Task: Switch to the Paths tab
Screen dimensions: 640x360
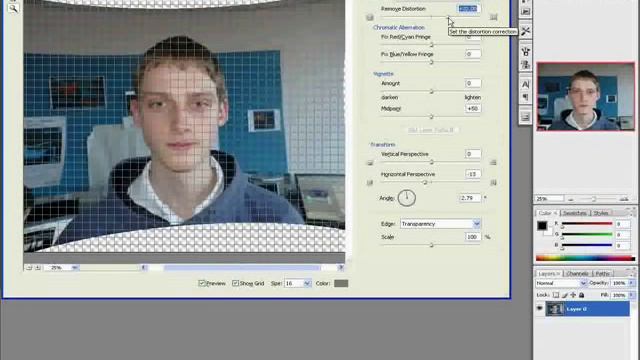Action: [x=602, y=273]
